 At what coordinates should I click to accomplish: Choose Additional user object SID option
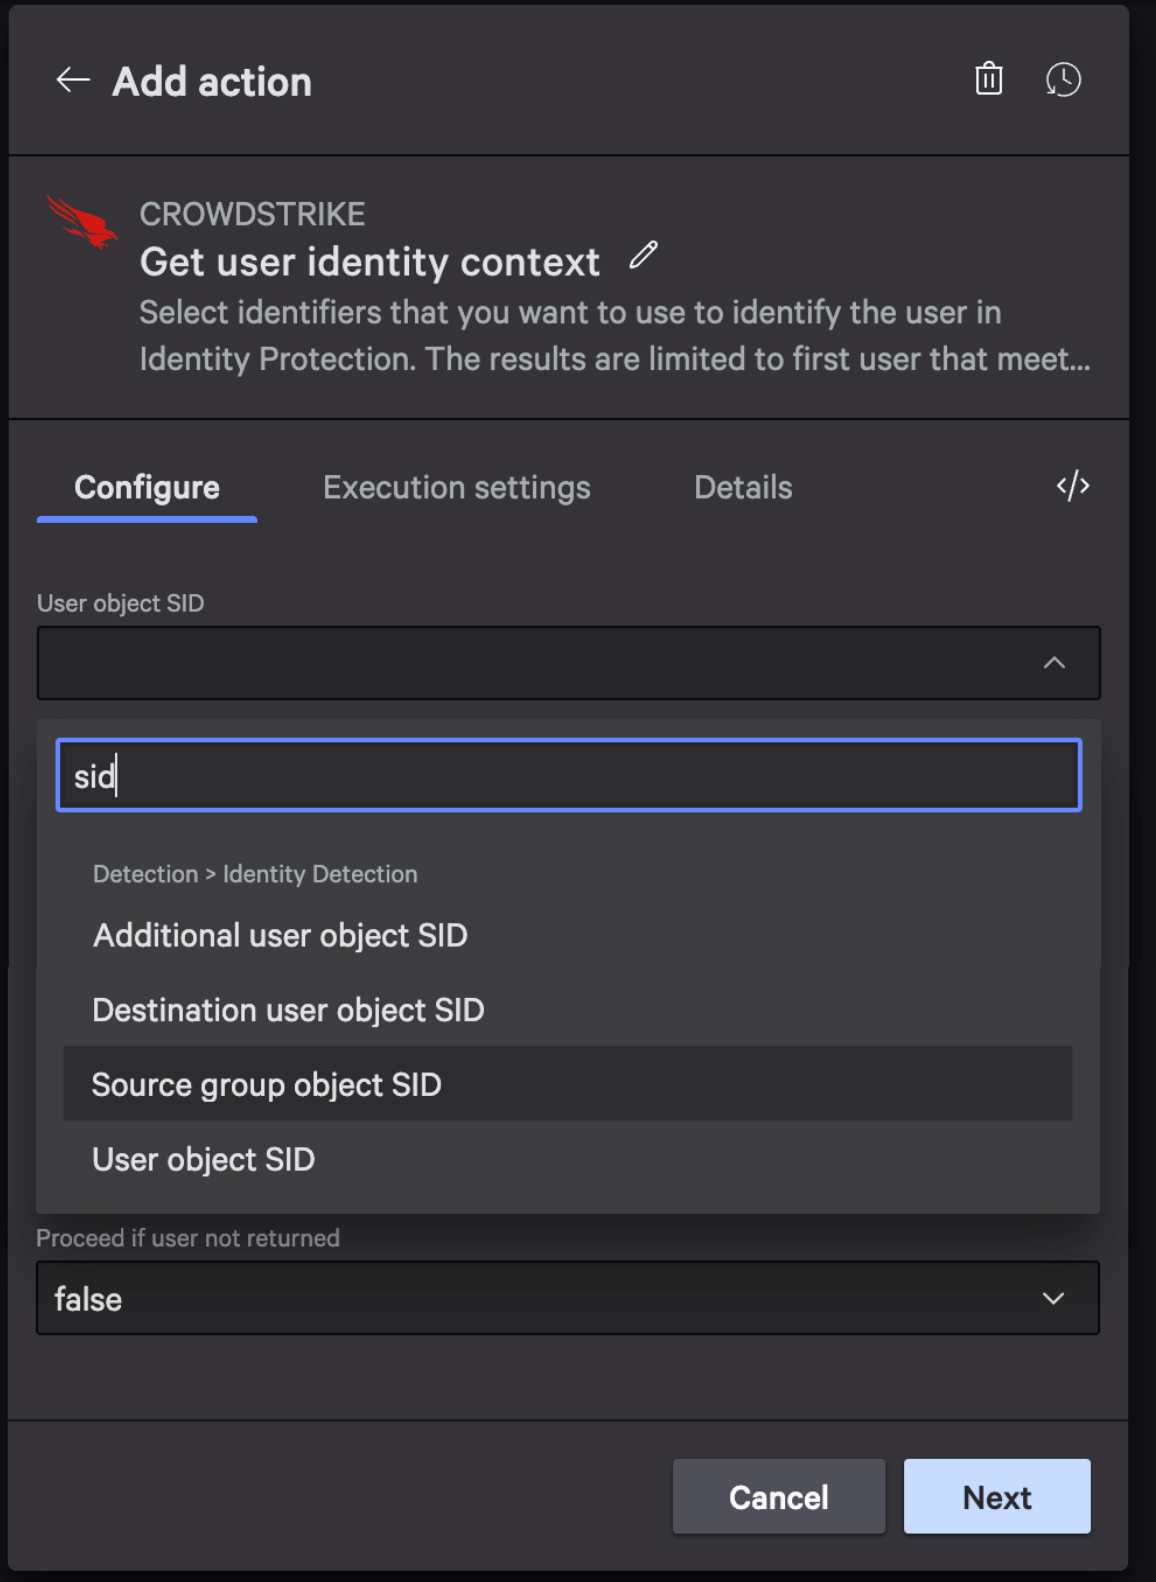click(x=280, y=935)
